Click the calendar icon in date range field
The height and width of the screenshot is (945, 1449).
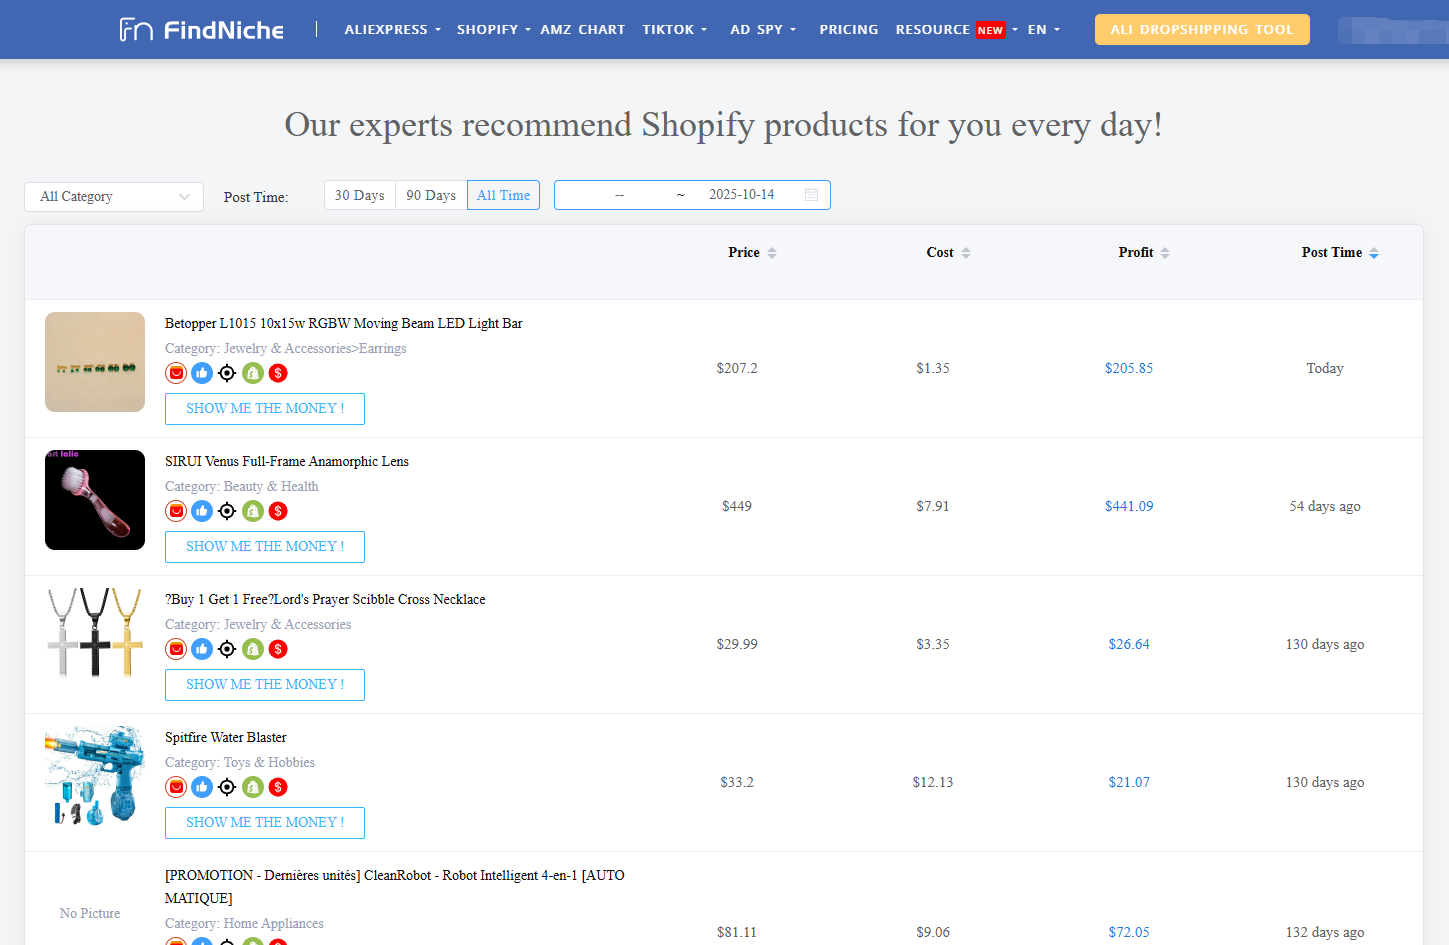811,195
